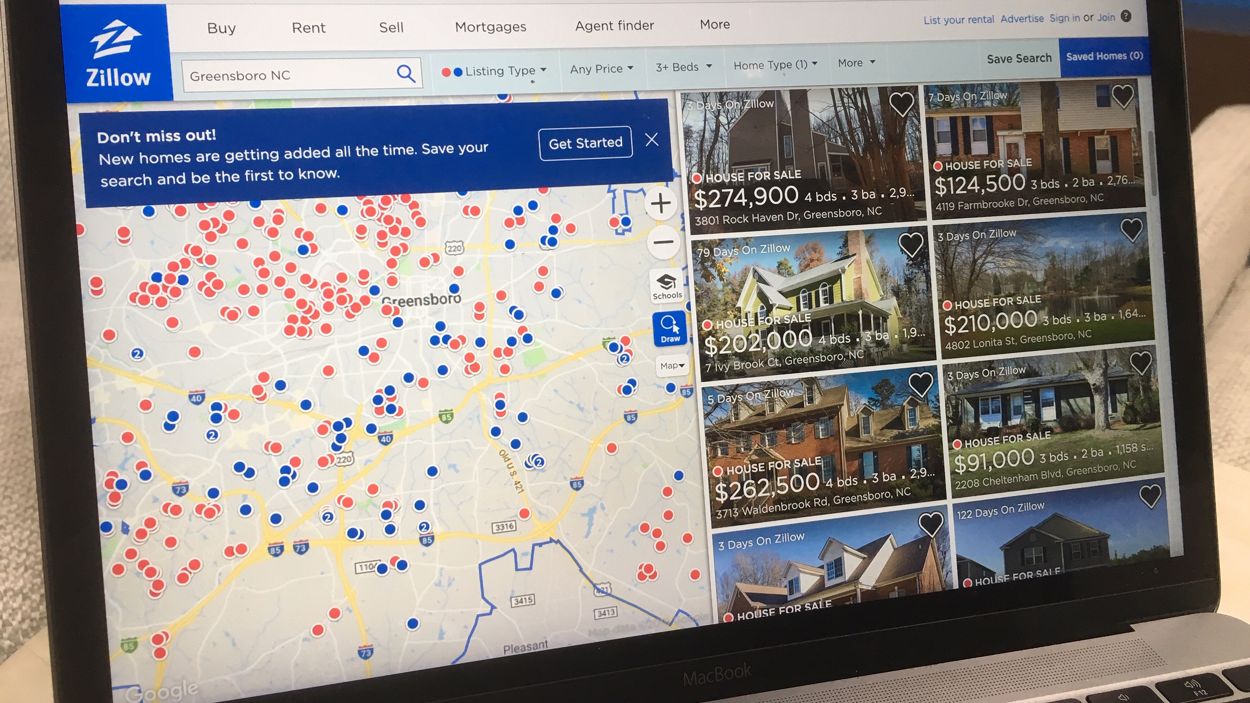
Task: Zoom out on the map with minus
Action: tap(662, 242)
